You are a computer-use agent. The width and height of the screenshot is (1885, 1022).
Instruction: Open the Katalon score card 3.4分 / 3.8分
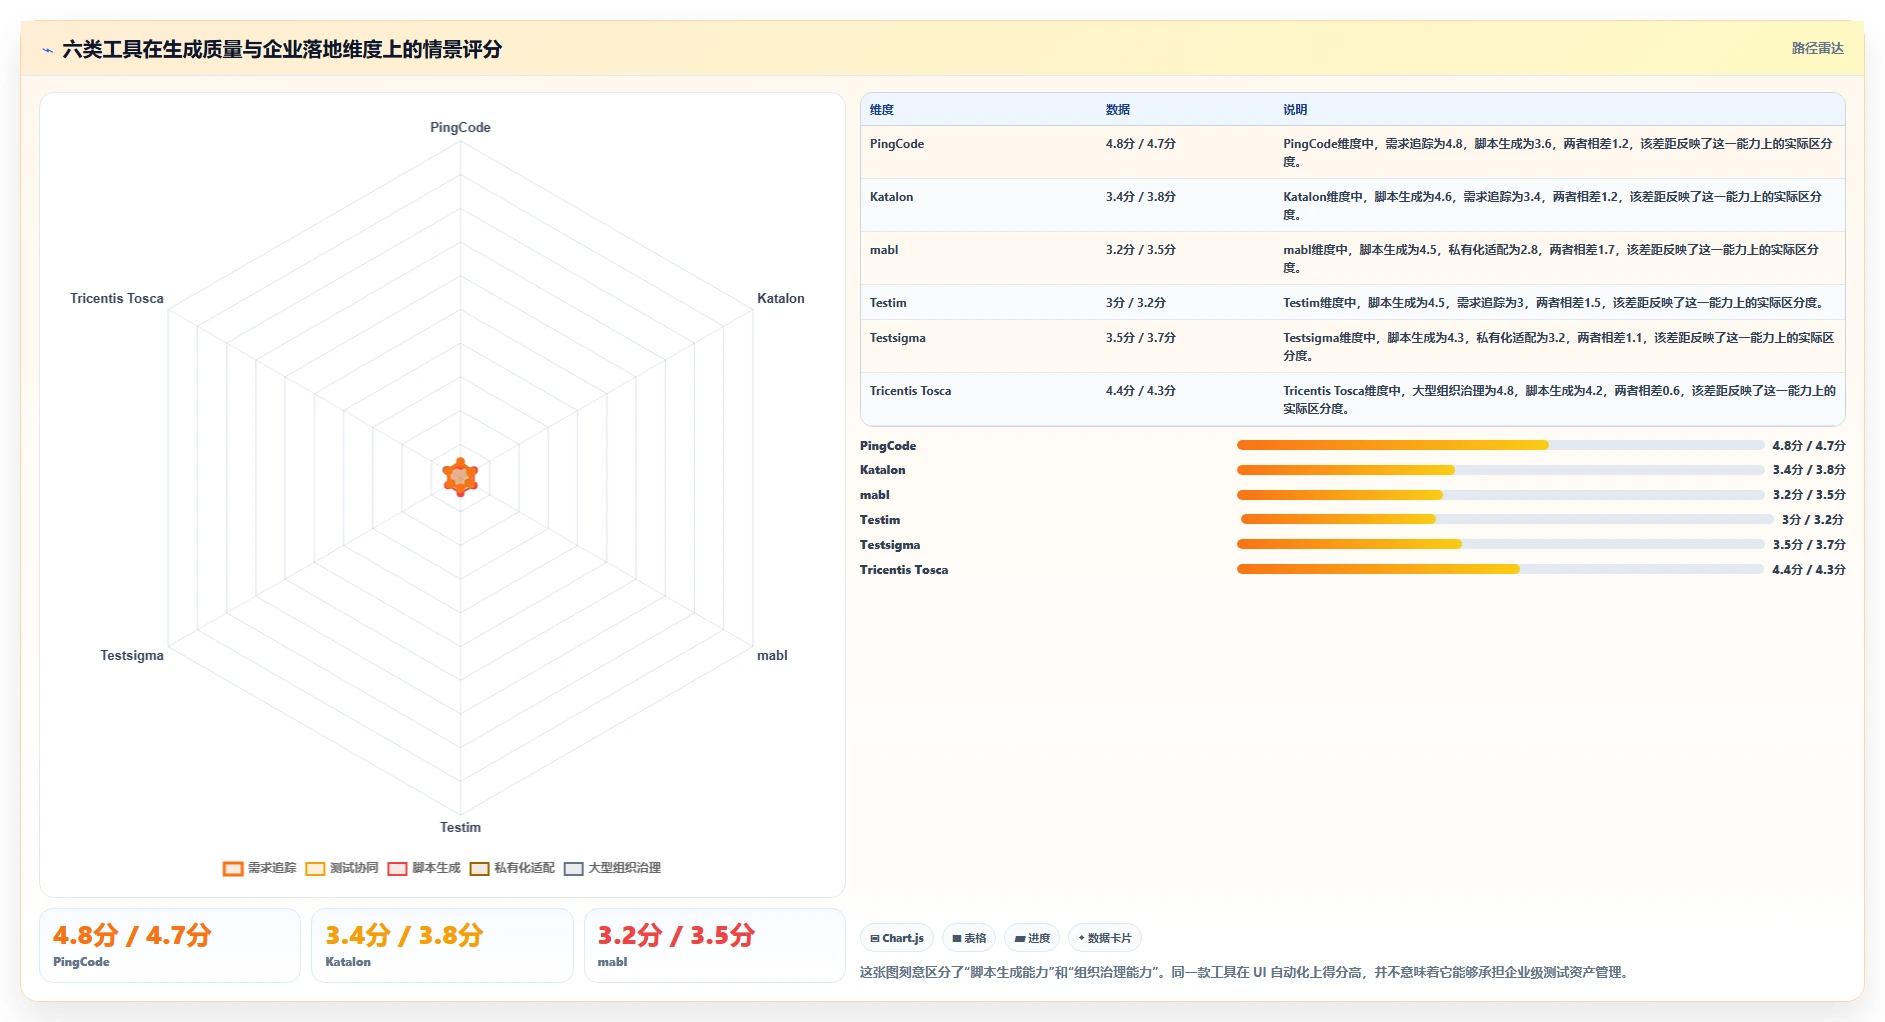(442, 945)
